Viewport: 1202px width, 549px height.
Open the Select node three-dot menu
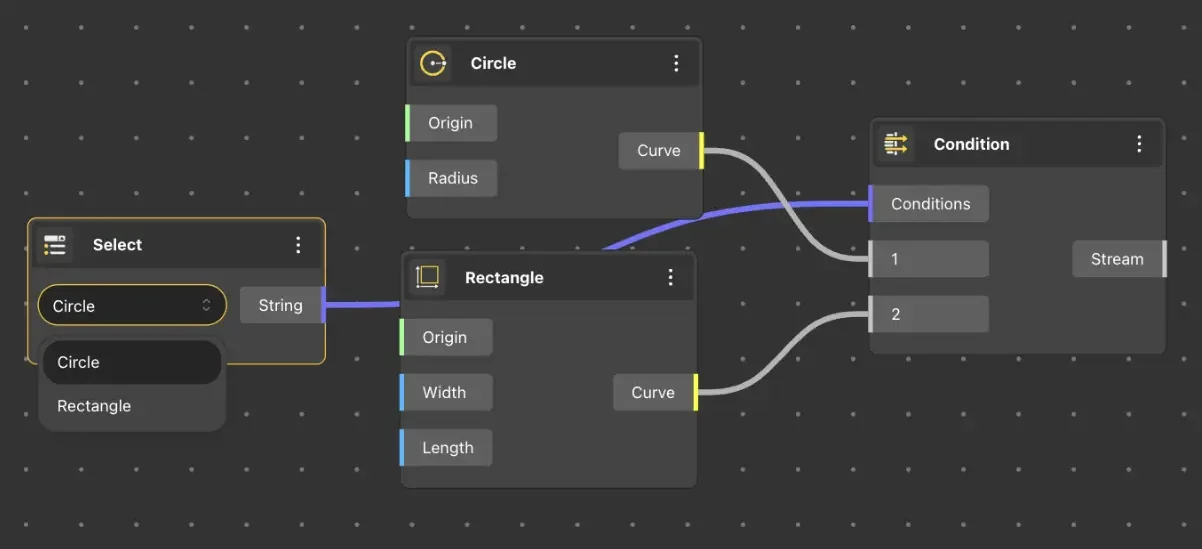click(298, 245)
